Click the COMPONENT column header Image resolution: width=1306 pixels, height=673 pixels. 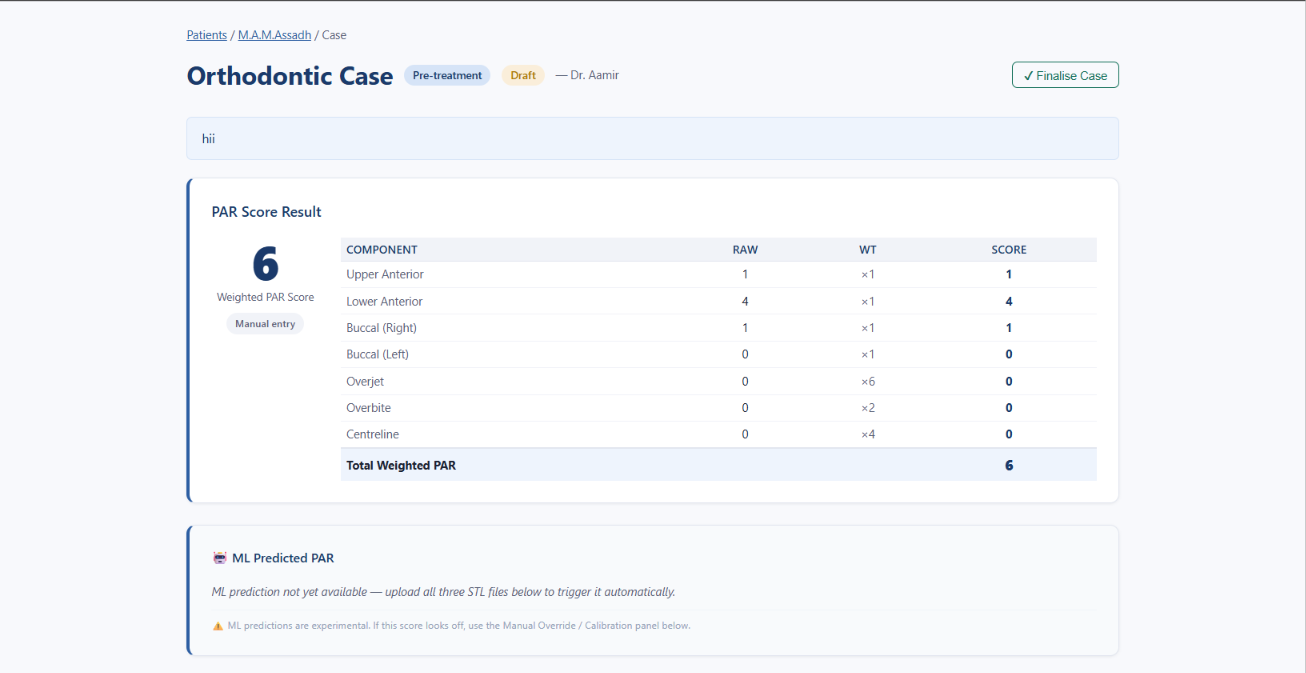[382, 250]
